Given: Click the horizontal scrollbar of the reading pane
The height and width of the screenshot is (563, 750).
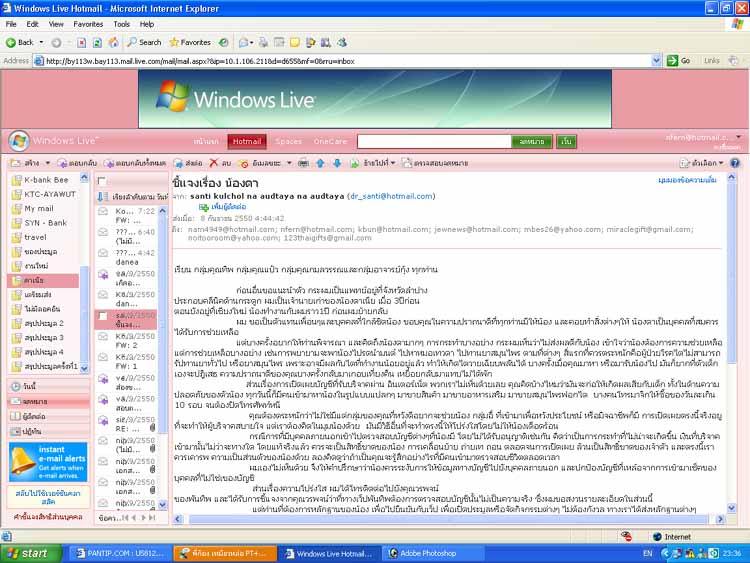Looking at the screenshot, I should click(449, 519).
